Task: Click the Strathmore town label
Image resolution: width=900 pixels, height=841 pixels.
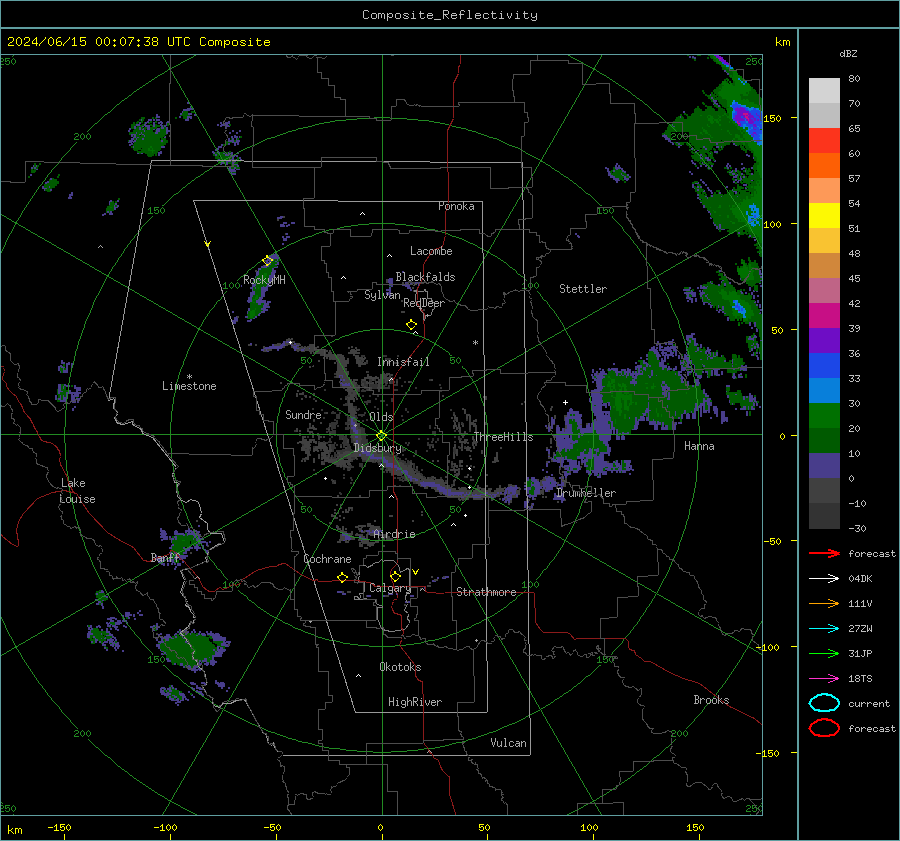Action: (x=486, y=592)
